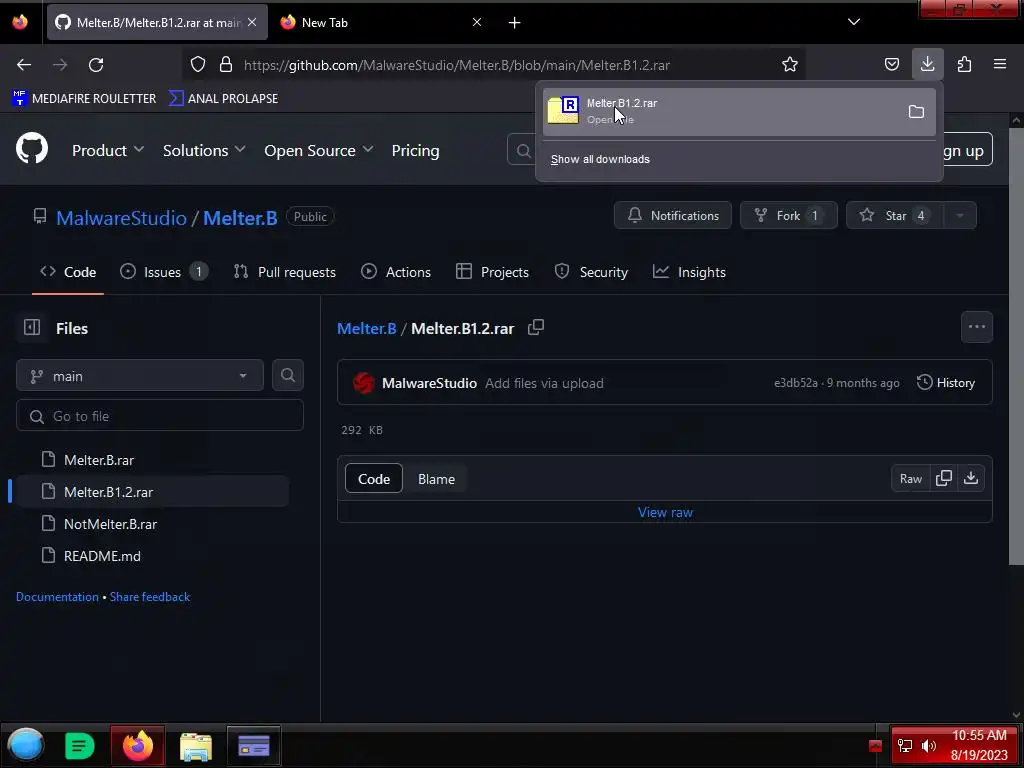Open the star lists dropdown arrow
This screenshot has width=1024, height=768.
point(960,216)
